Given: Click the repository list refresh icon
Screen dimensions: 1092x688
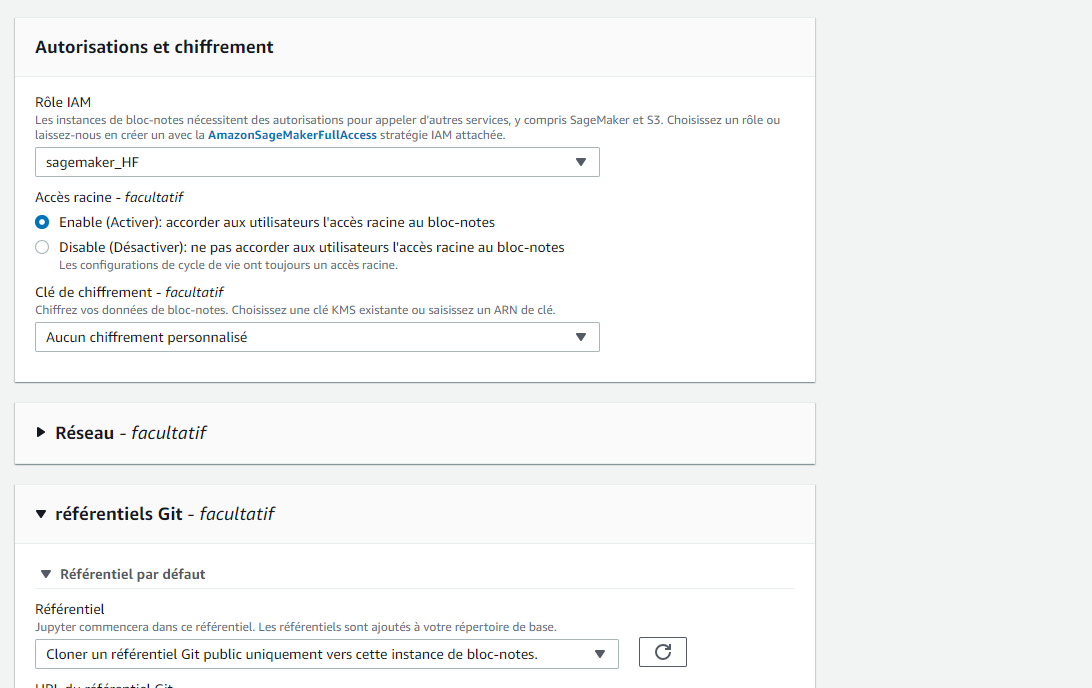Looking at the screenshot, I should [x=662, y=651].
